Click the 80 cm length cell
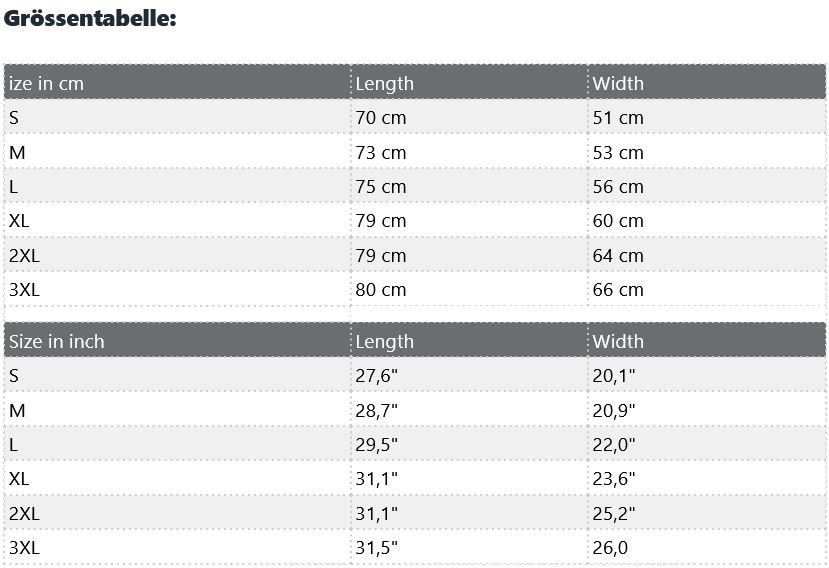 [381, 290]
